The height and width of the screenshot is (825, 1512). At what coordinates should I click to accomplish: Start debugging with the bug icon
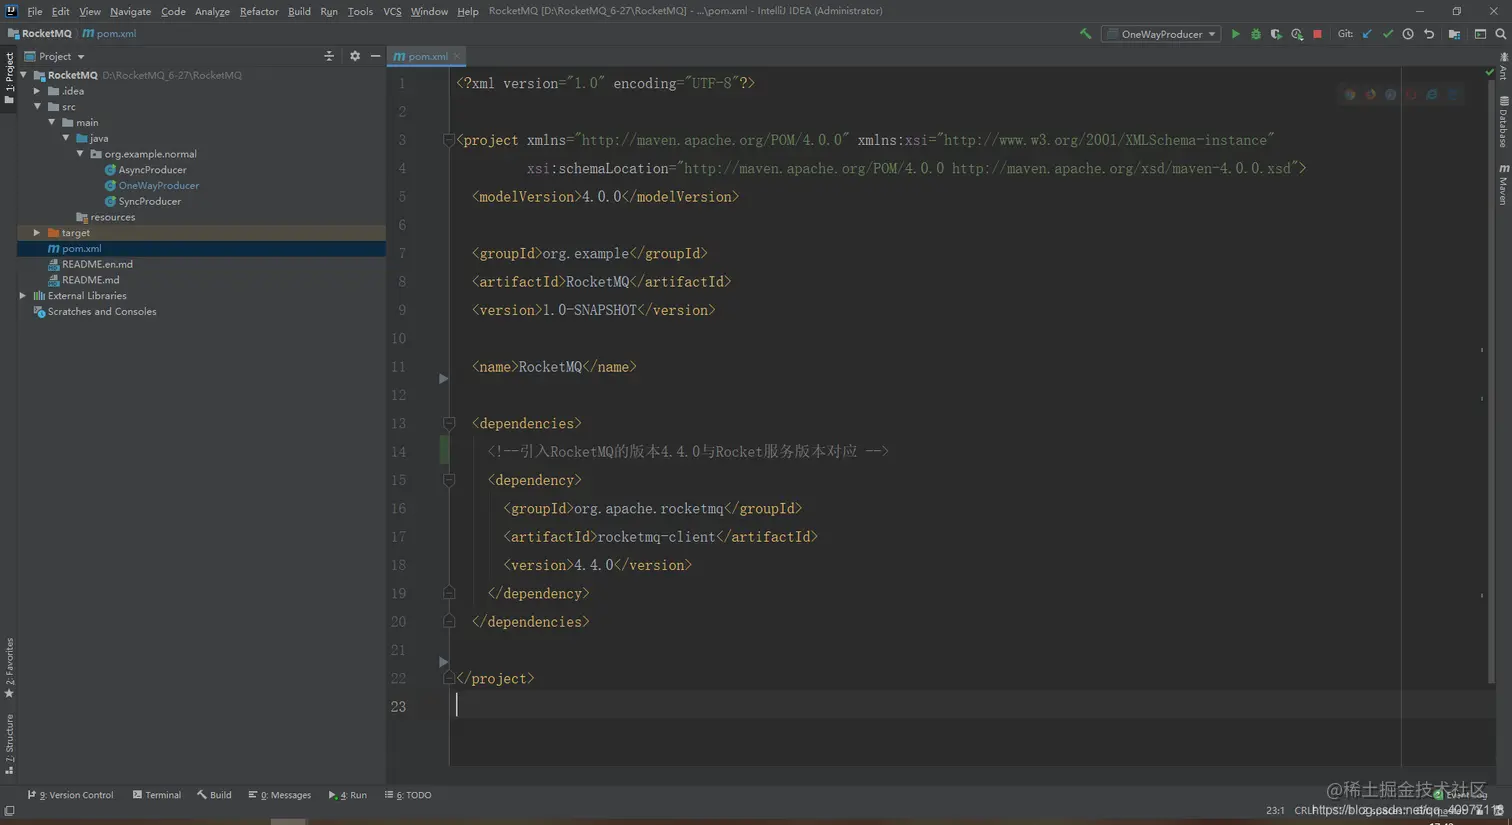click(x=1256, y=34)
